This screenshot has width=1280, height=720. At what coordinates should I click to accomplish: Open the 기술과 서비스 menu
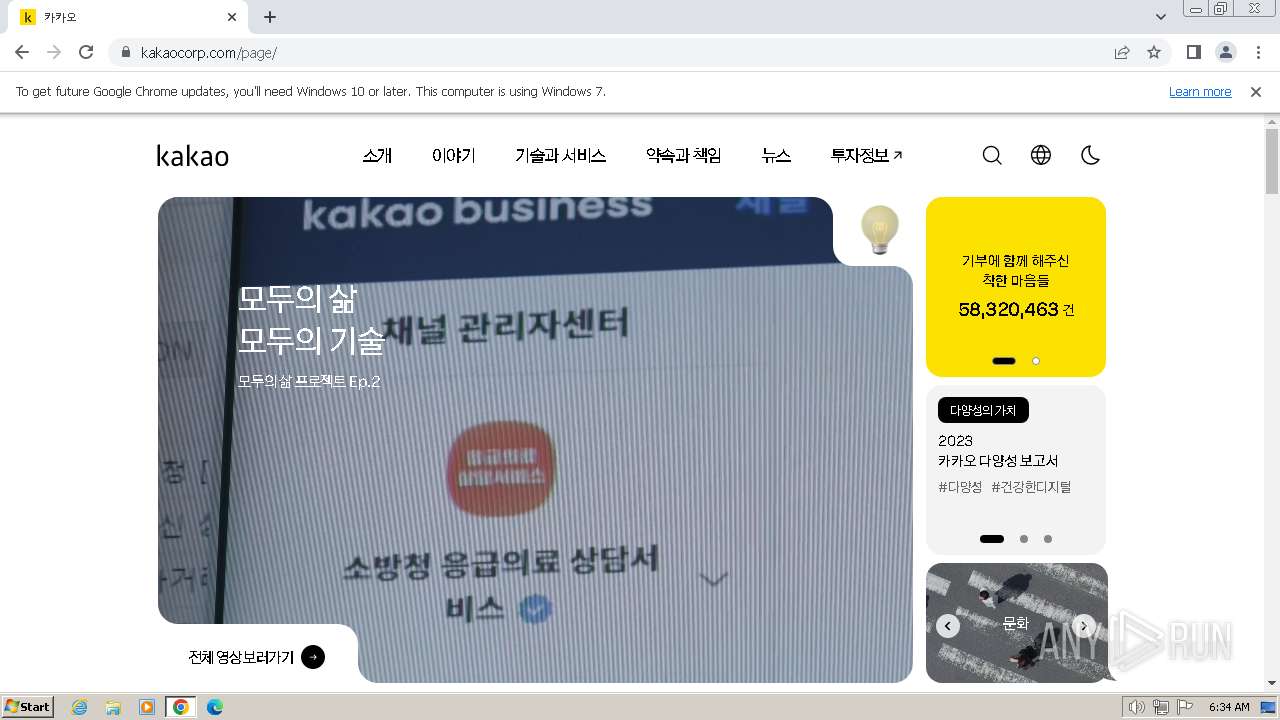pyautogui.click(x=561, y=155)
